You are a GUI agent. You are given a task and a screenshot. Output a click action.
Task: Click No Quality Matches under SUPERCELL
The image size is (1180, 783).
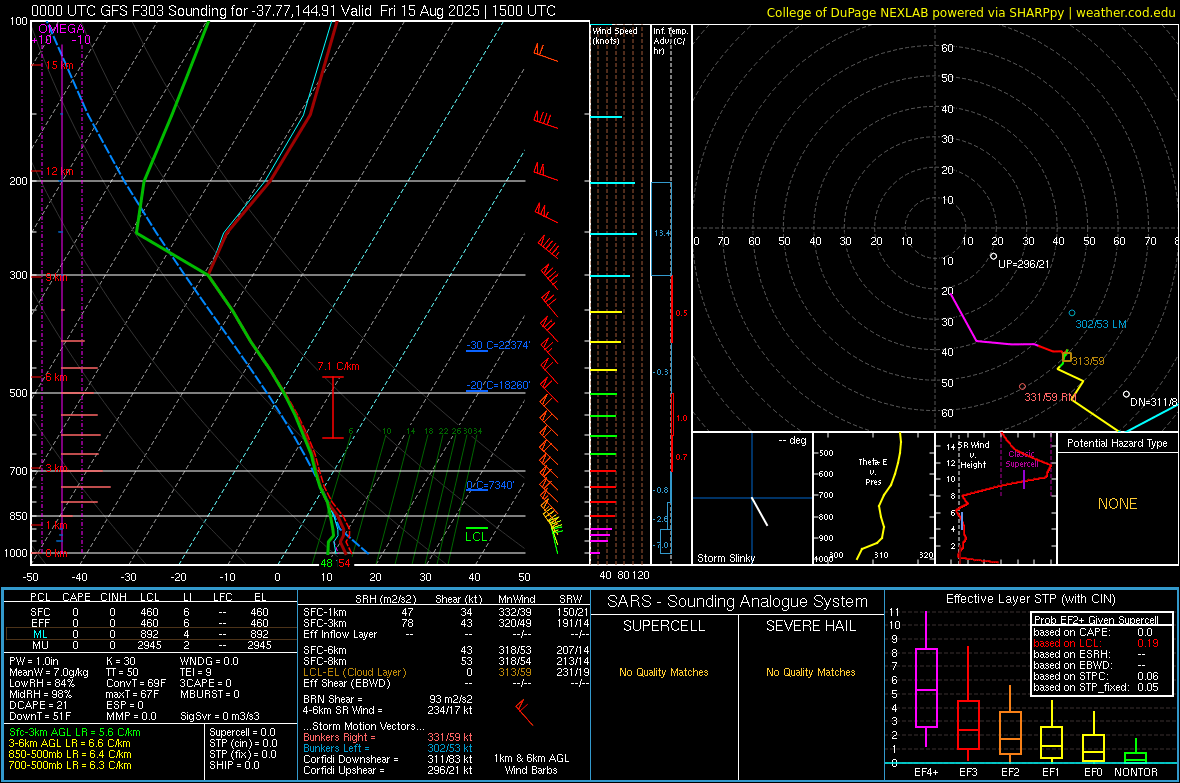click(664, 672)
